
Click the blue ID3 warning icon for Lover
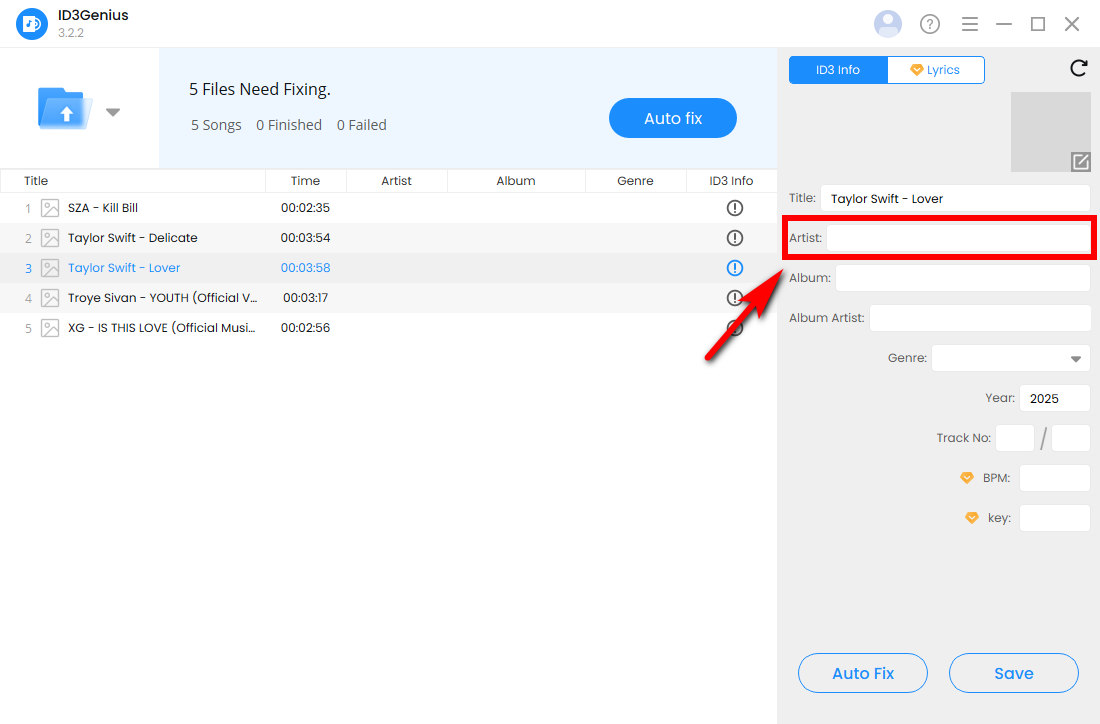pyautogui.click(x=735, y=268)
